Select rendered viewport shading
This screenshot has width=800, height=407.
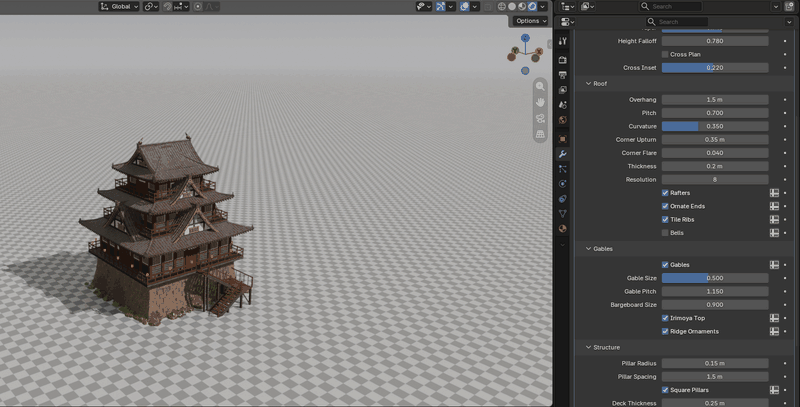click(532, 7)
